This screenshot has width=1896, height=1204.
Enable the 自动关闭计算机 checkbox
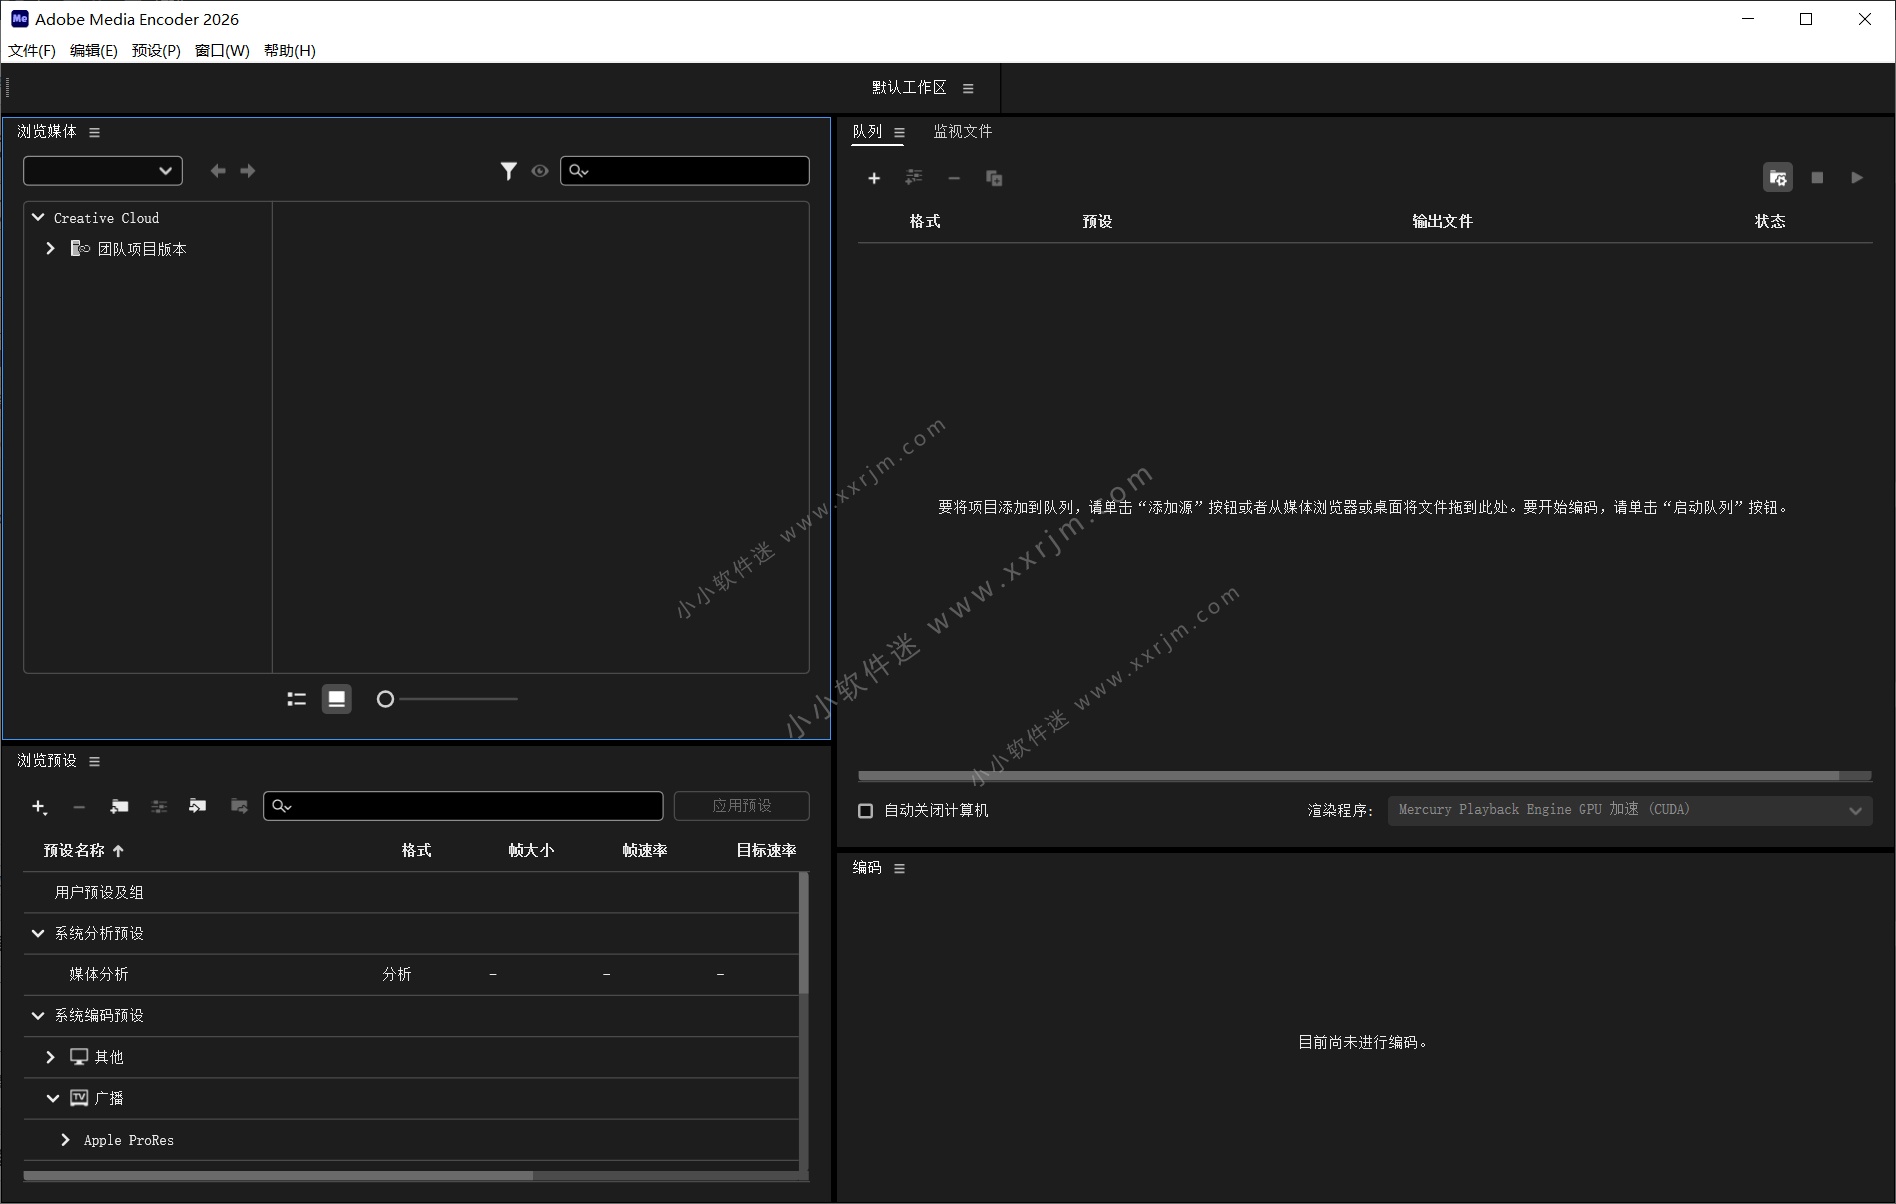865,811
